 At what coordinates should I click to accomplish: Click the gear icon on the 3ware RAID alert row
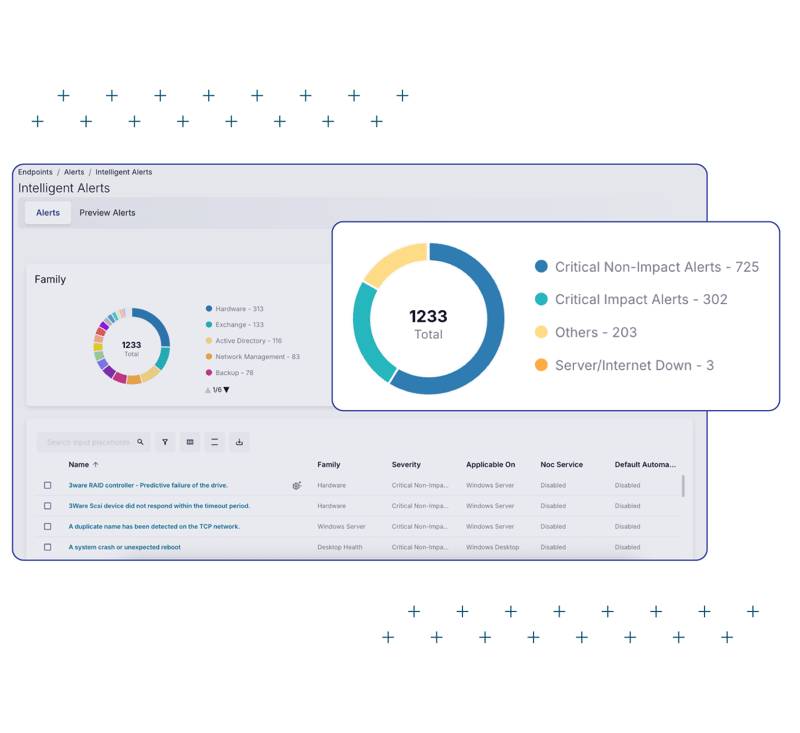click(297, 485)
